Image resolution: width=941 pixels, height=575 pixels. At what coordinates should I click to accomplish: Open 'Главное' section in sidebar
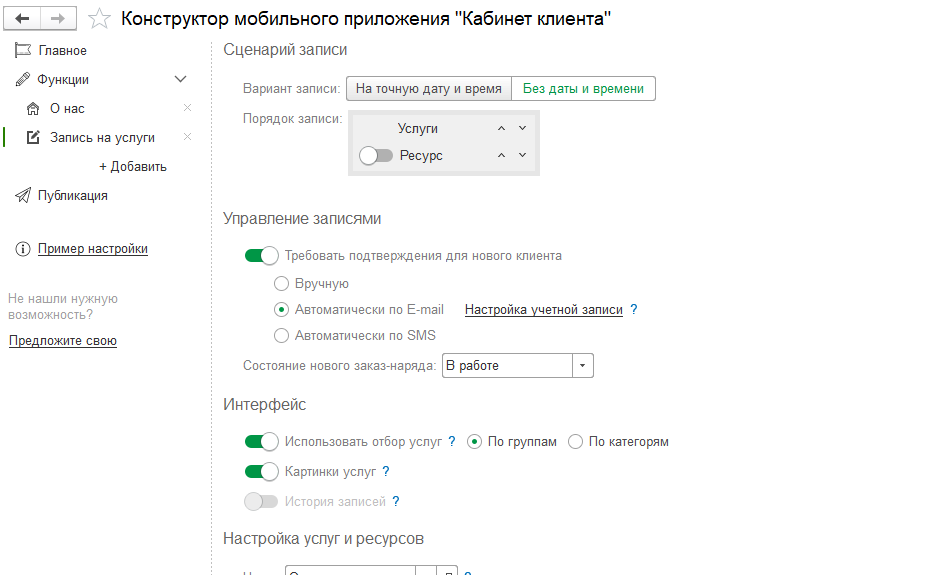[x=62, y=51]
